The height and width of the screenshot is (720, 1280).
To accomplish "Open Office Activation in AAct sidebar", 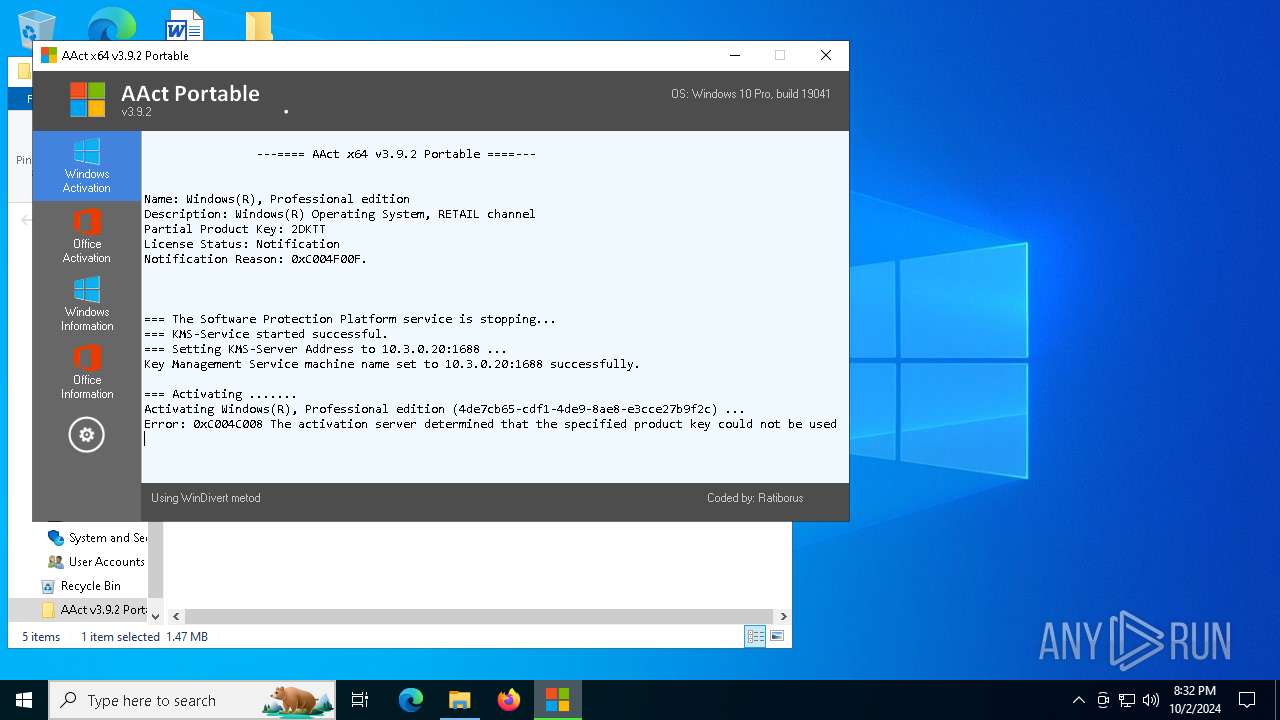I will (87, 236).
